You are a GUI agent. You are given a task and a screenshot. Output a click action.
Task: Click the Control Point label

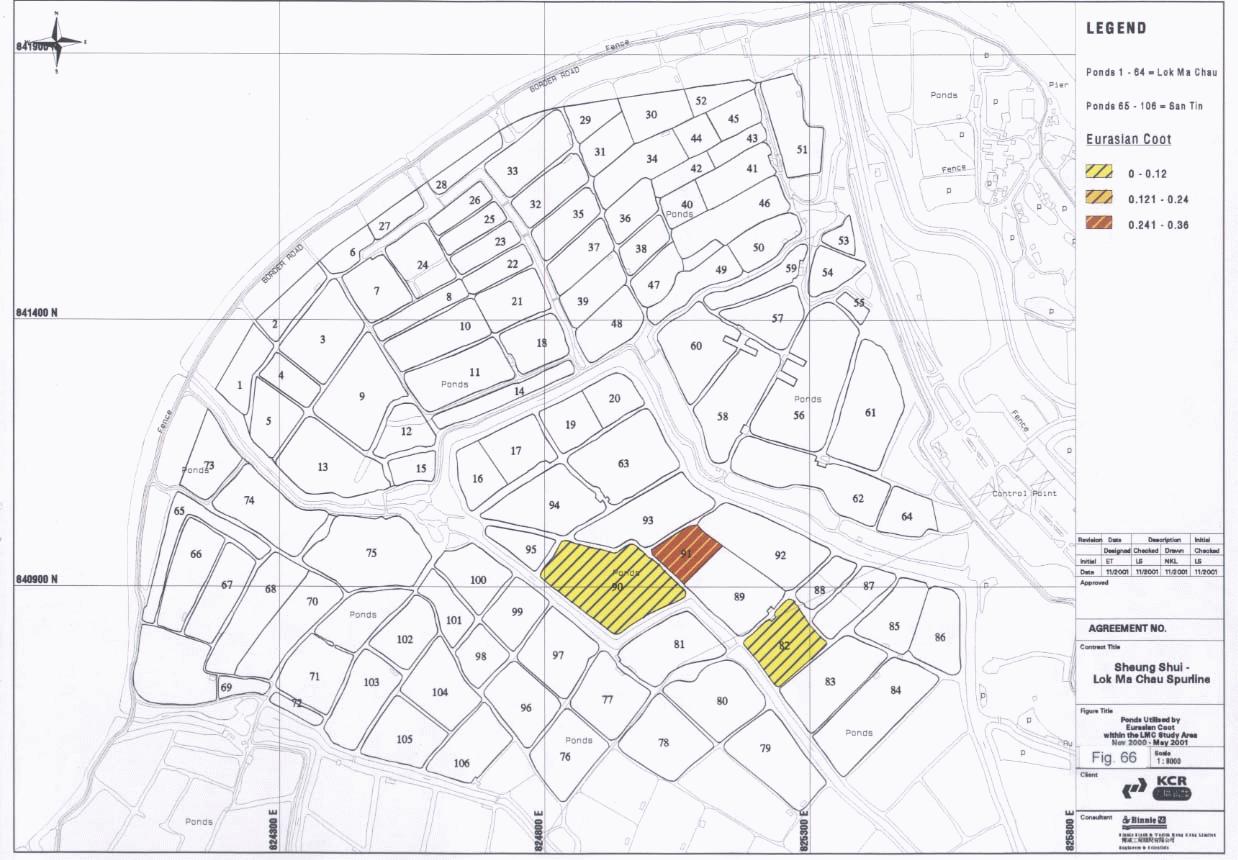point(1020,494)
